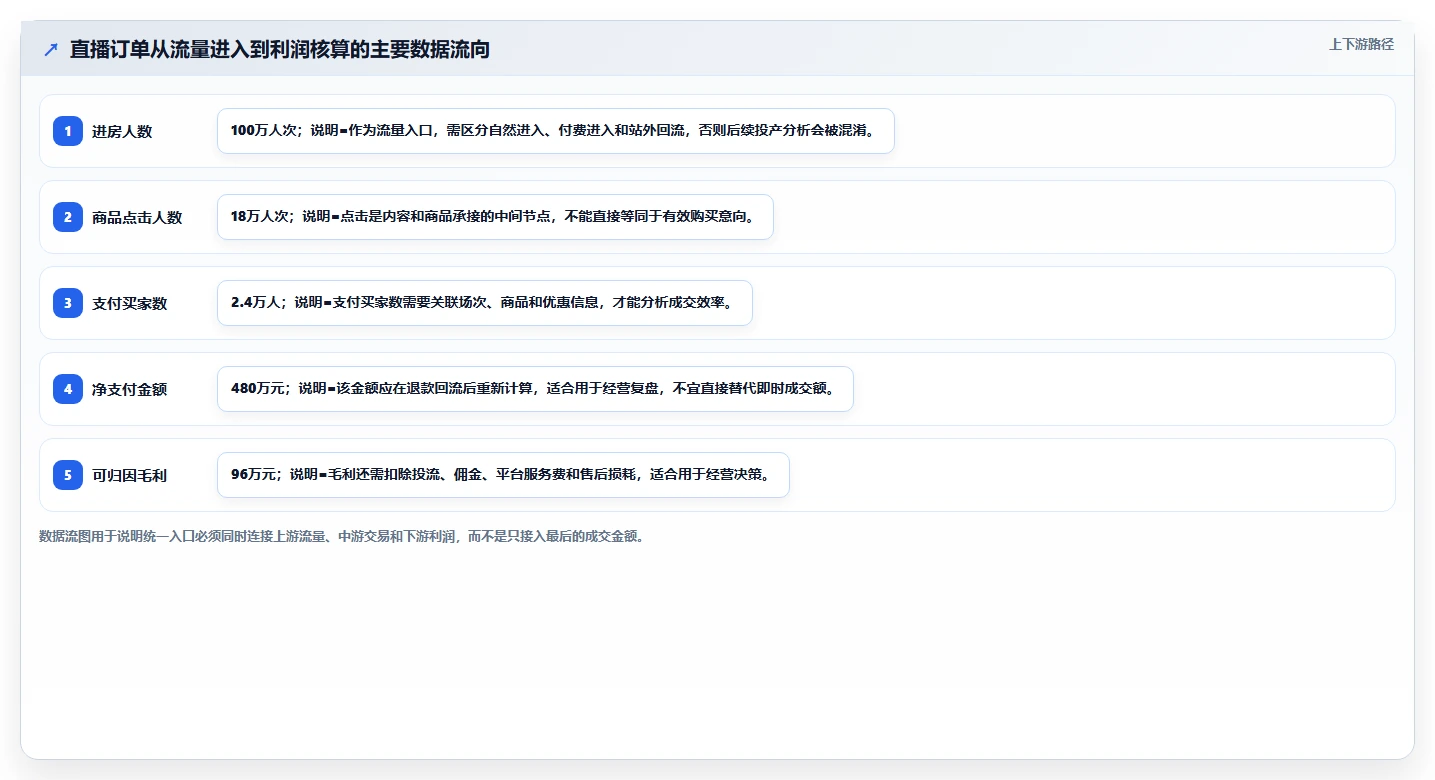The image size is (1435, 780).
Task: Open the 96万元 description box
Action: tap(503, 475)
